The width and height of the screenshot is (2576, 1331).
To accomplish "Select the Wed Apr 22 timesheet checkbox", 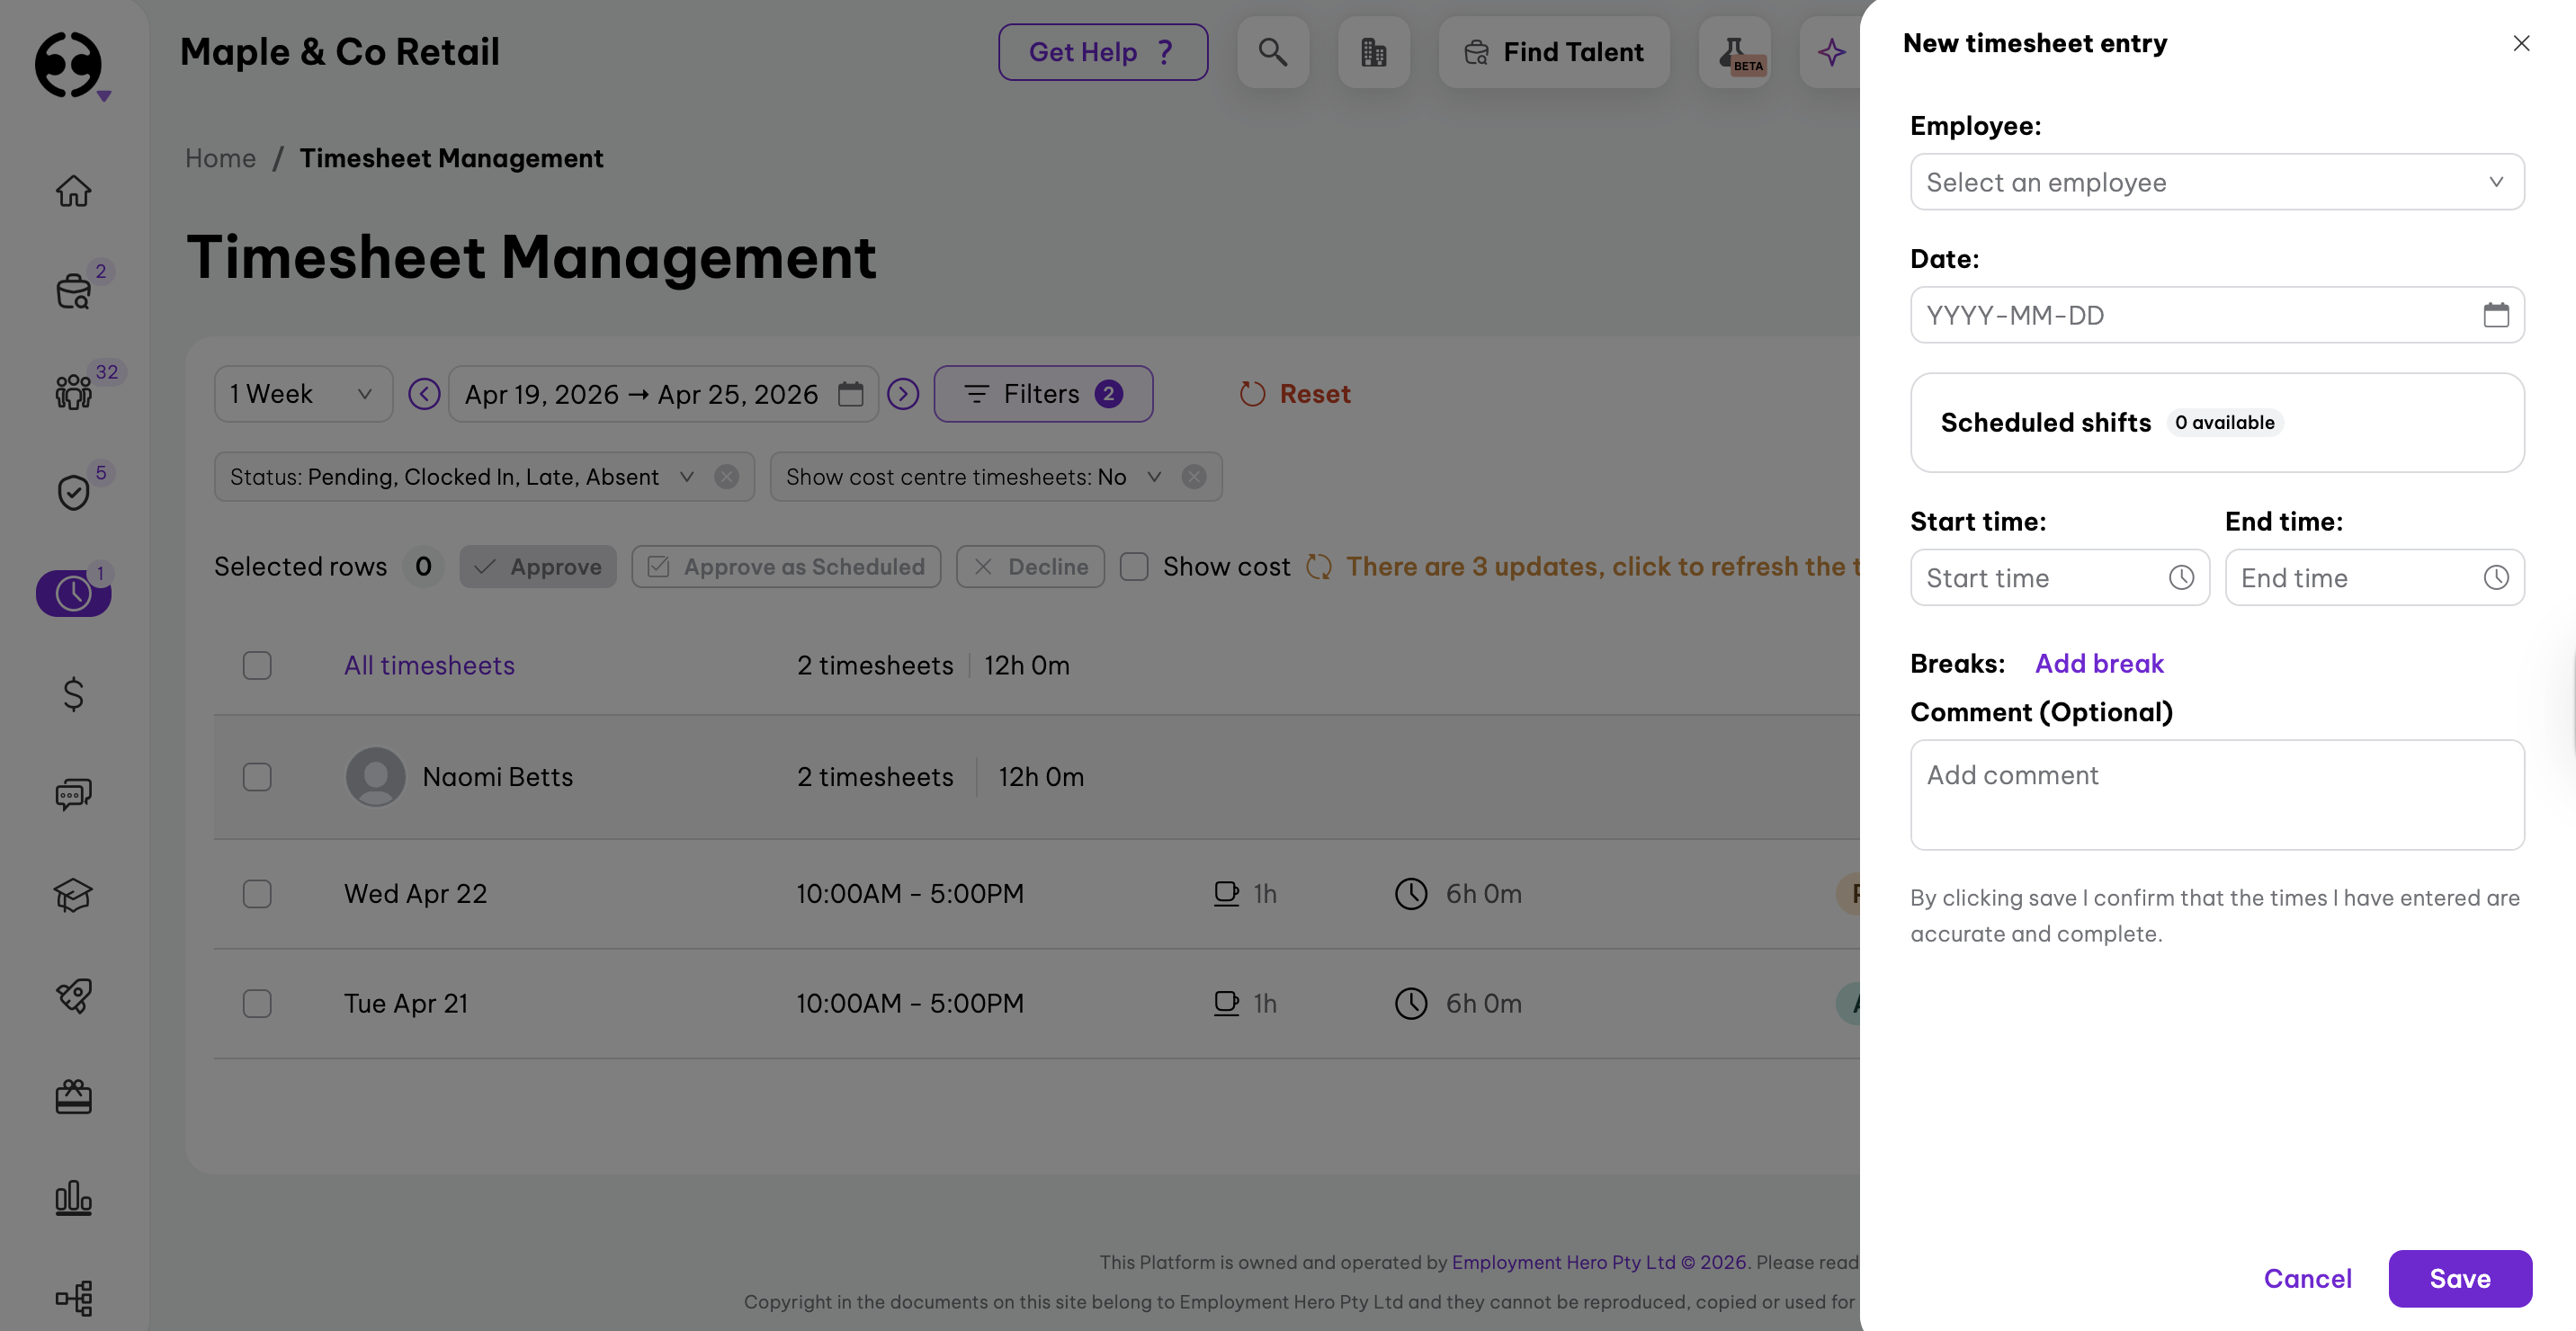I will 257,893.
